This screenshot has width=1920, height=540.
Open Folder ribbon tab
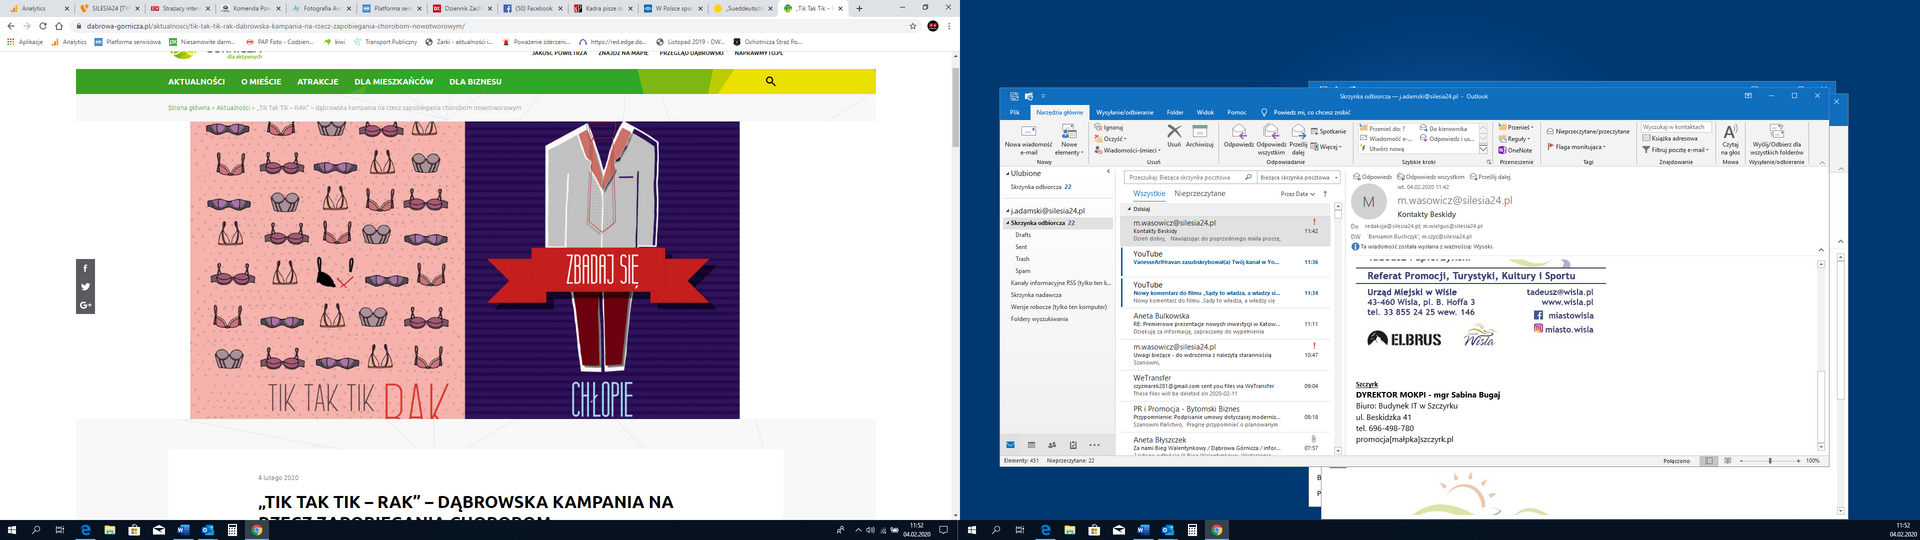[x=1175, y=112]
